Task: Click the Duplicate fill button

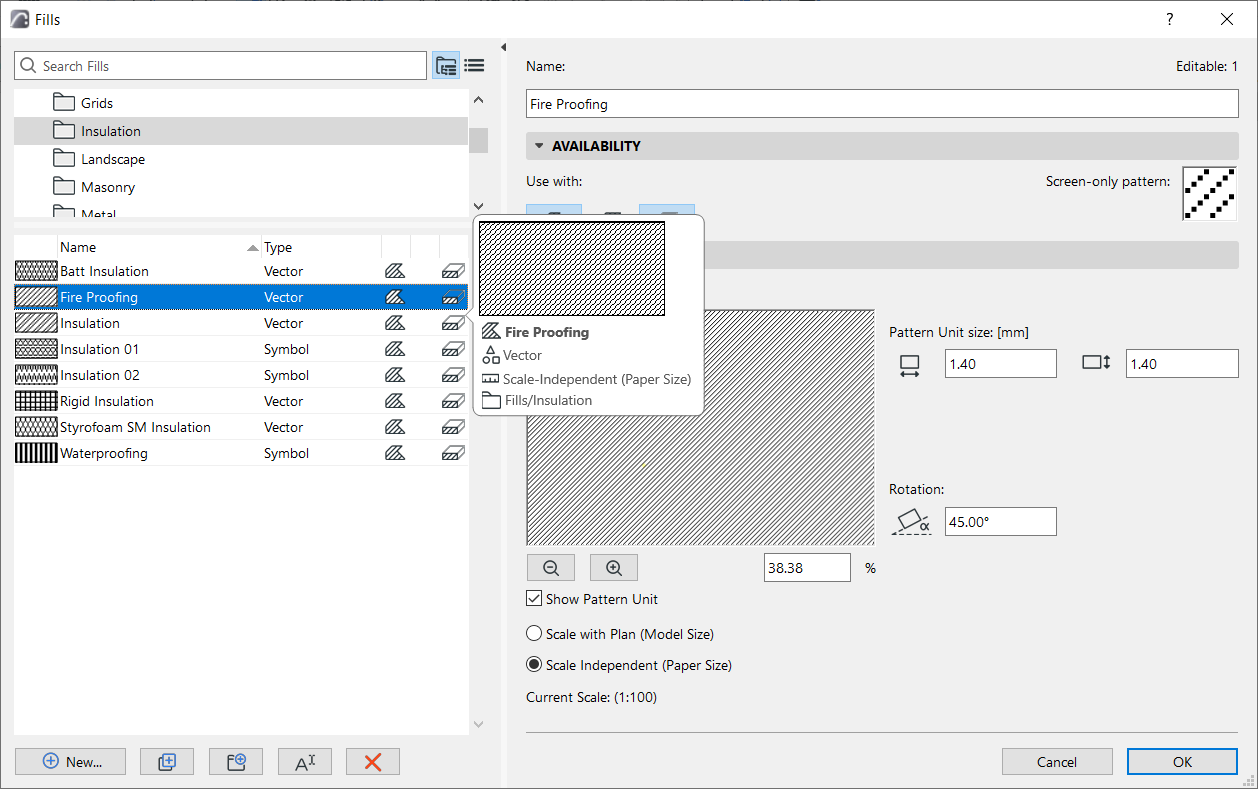Action: (x=167, y=762)
